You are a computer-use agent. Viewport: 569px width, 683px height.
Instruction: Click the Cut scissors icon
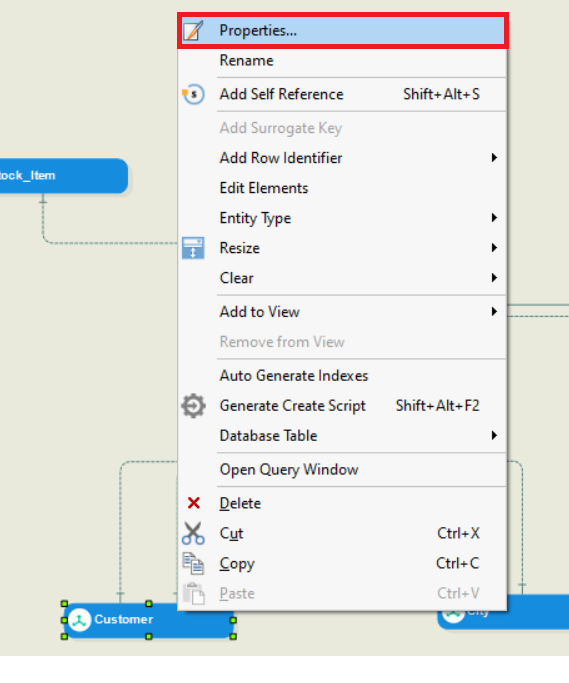coord(193,533)
